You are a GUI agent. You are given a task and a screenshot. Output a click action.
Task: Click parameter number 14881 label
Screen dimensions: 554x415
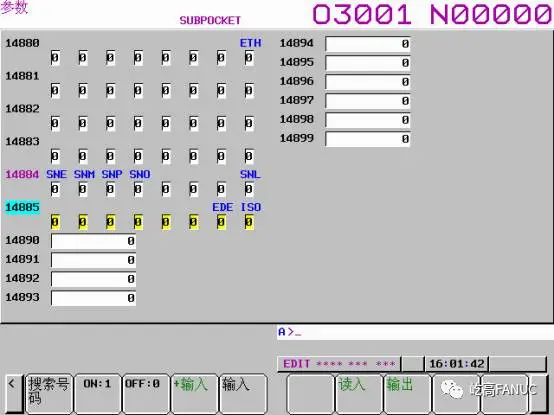click(22, 76)
